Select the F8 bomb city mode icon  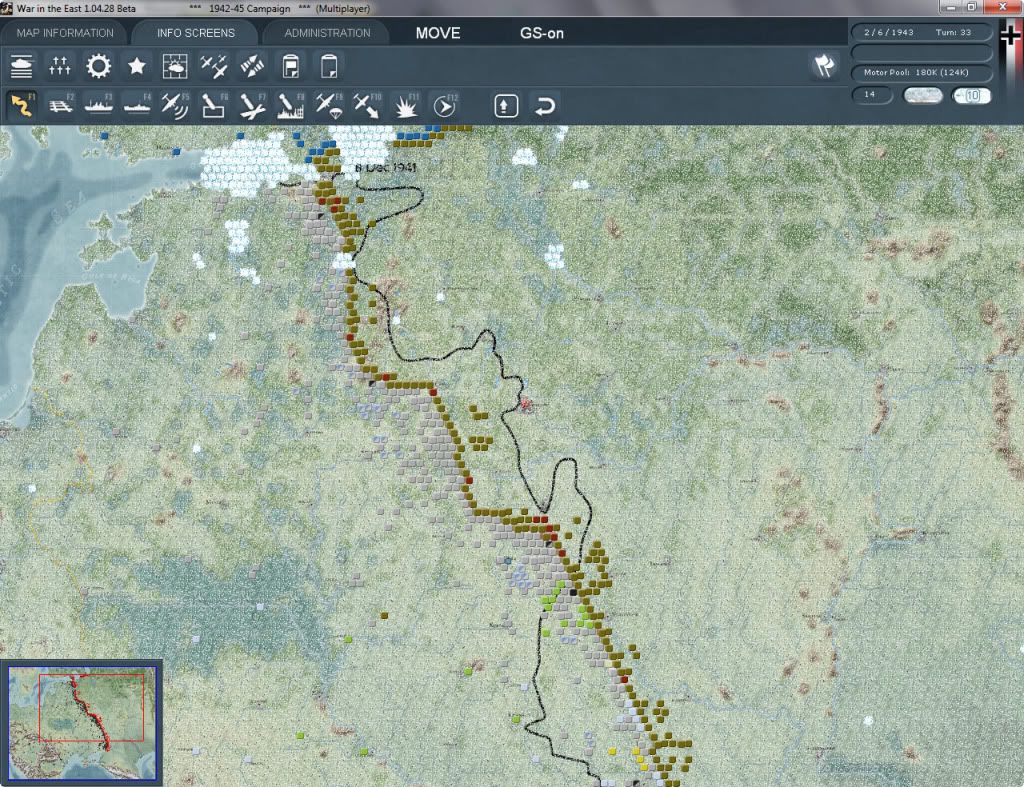(291, 106)
